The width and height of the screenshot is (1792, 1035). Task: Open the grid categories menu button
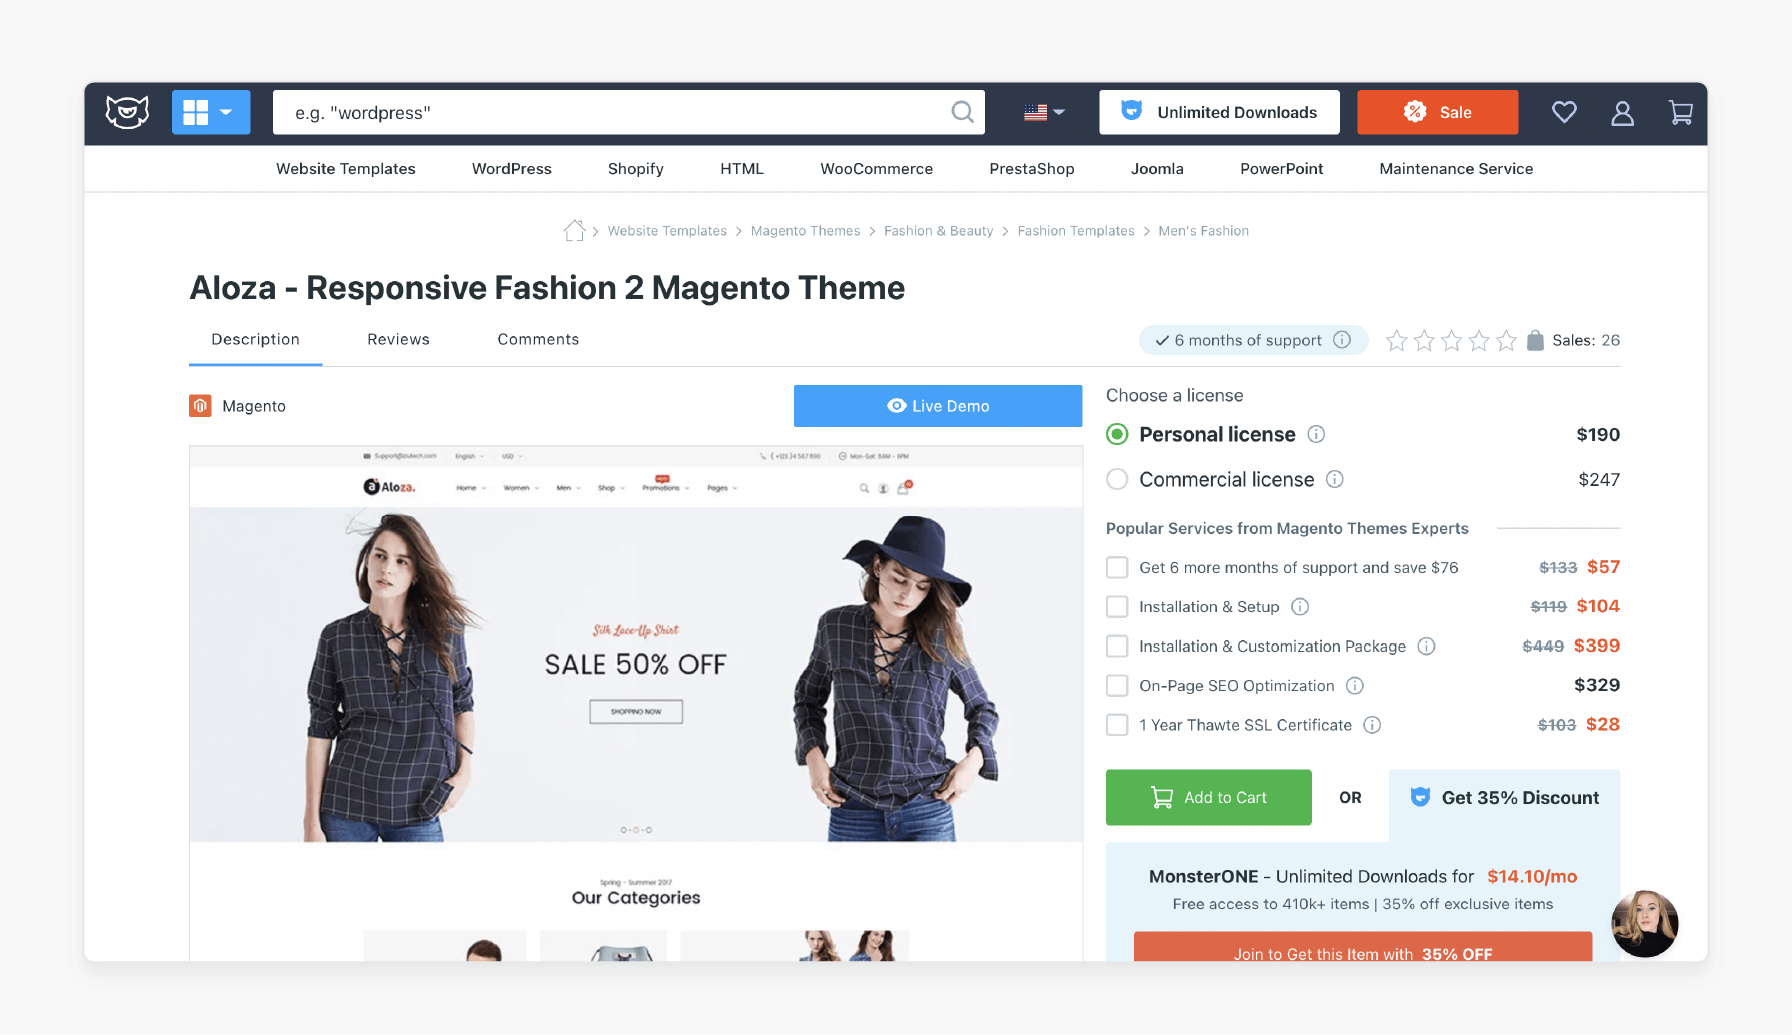click(211, 112)
